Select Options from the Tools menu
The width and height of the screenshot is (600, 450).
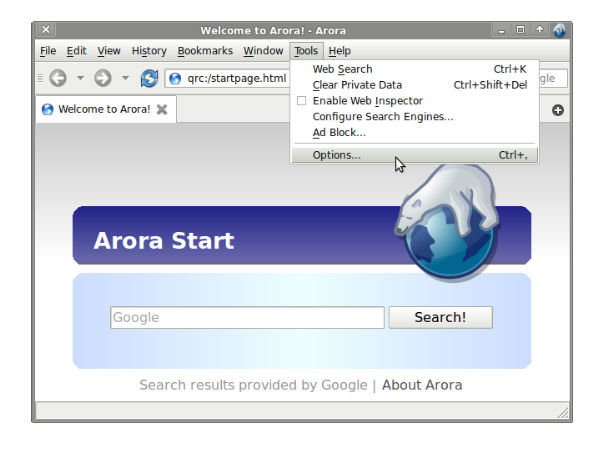(336, 155)
